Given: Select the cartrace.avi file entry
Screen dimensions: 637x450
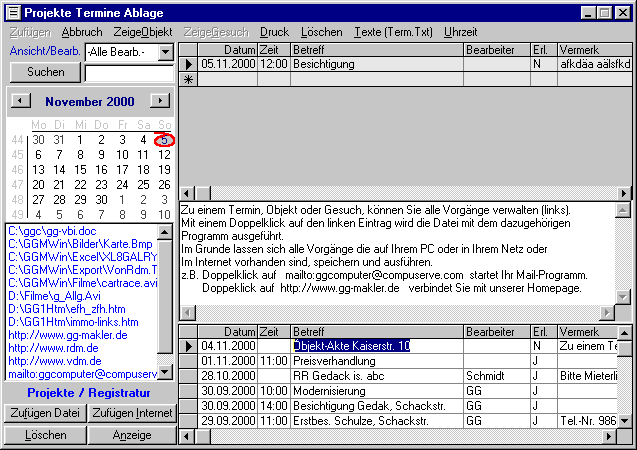Looking at the screenshot, I should (x=82, y=283).
